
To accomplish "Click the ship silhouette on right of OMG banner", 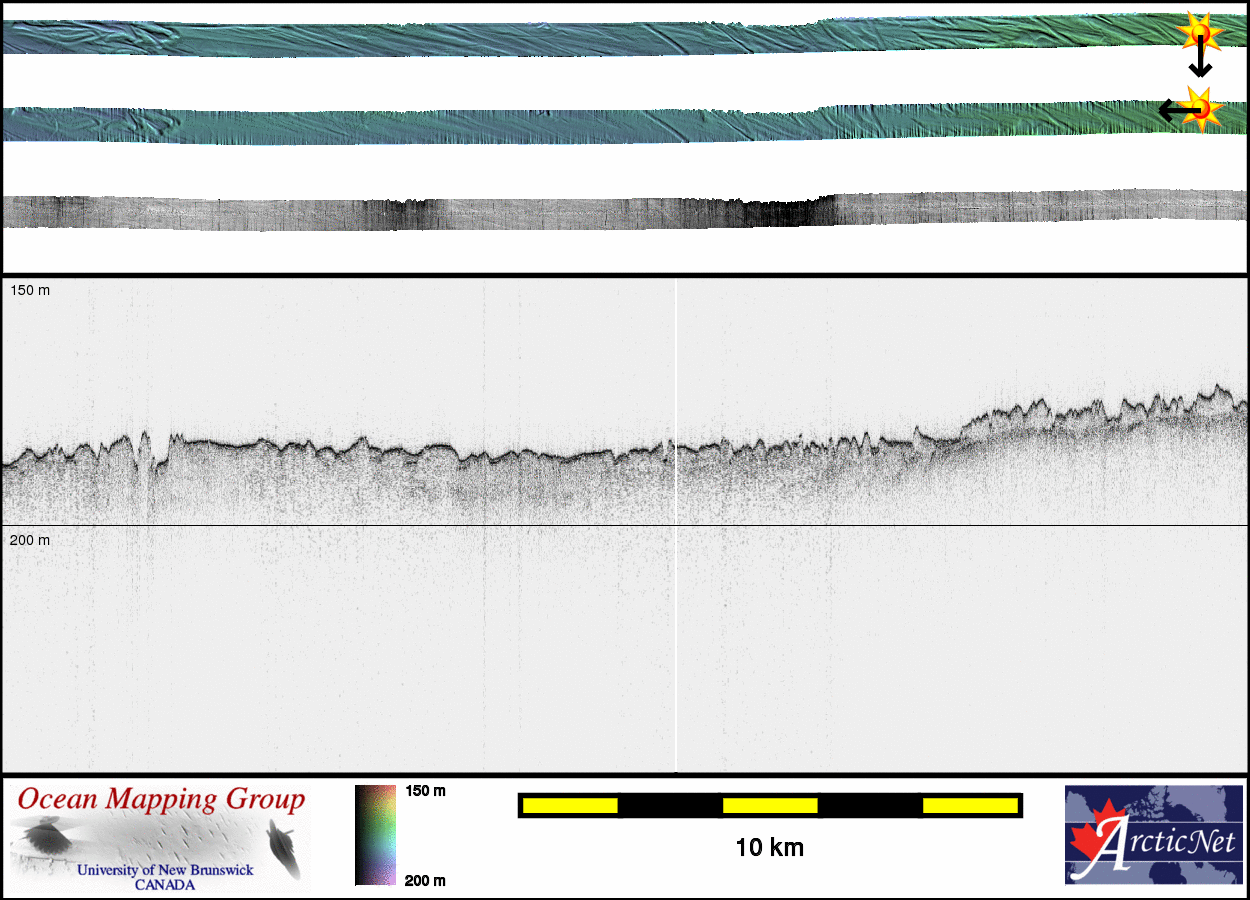I will point(283,846).
